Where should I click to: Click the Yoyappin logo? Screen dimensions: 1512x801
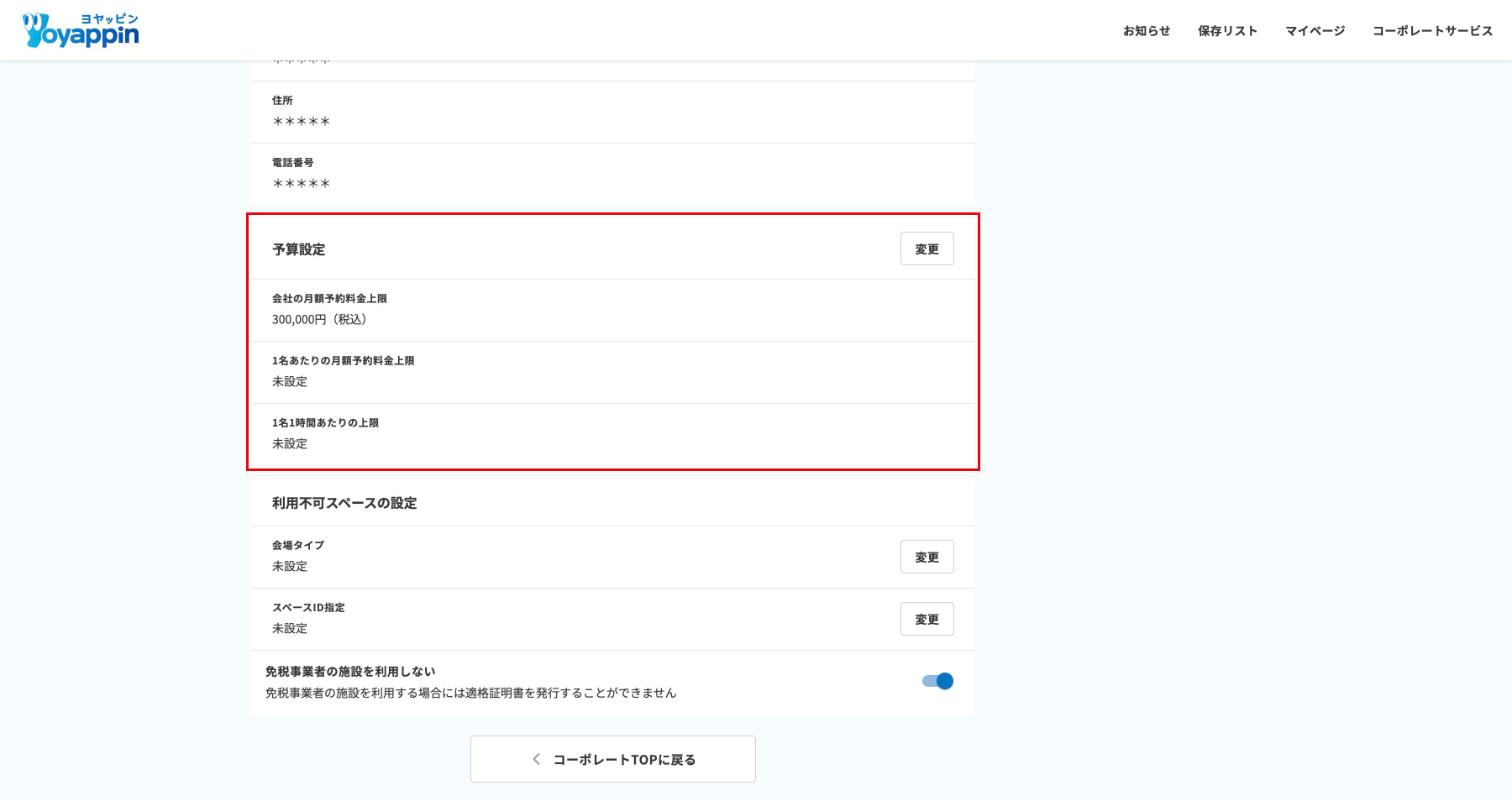[80, 30]
